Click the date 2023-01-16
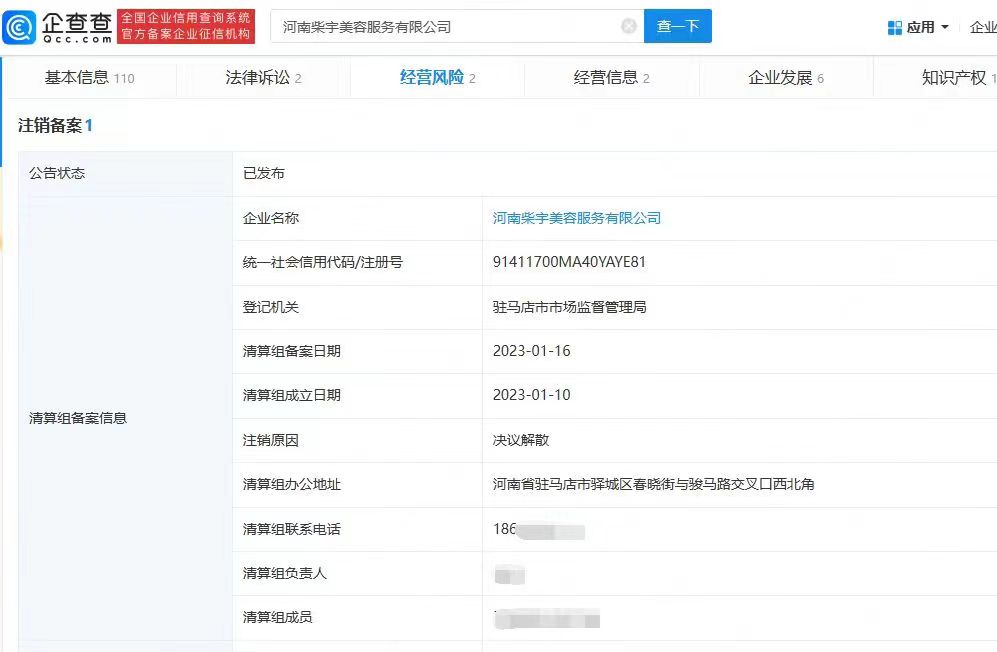997x652 pixels. 532,350
